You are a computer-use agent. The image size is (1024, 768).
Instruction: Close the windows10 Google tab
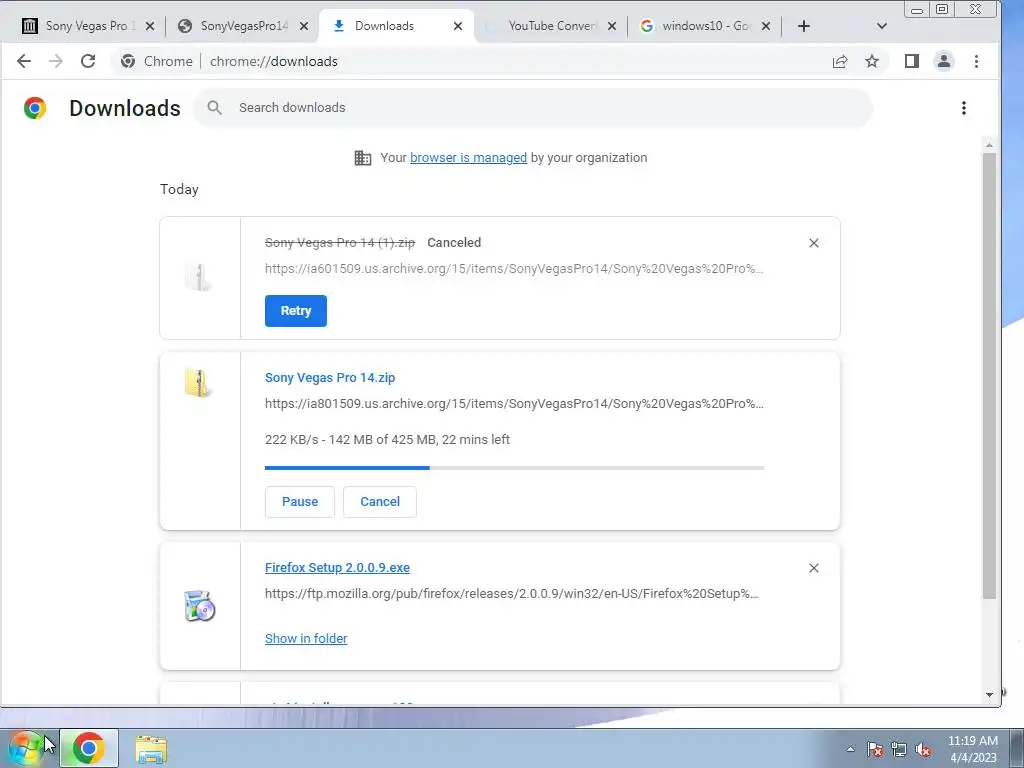766,26
